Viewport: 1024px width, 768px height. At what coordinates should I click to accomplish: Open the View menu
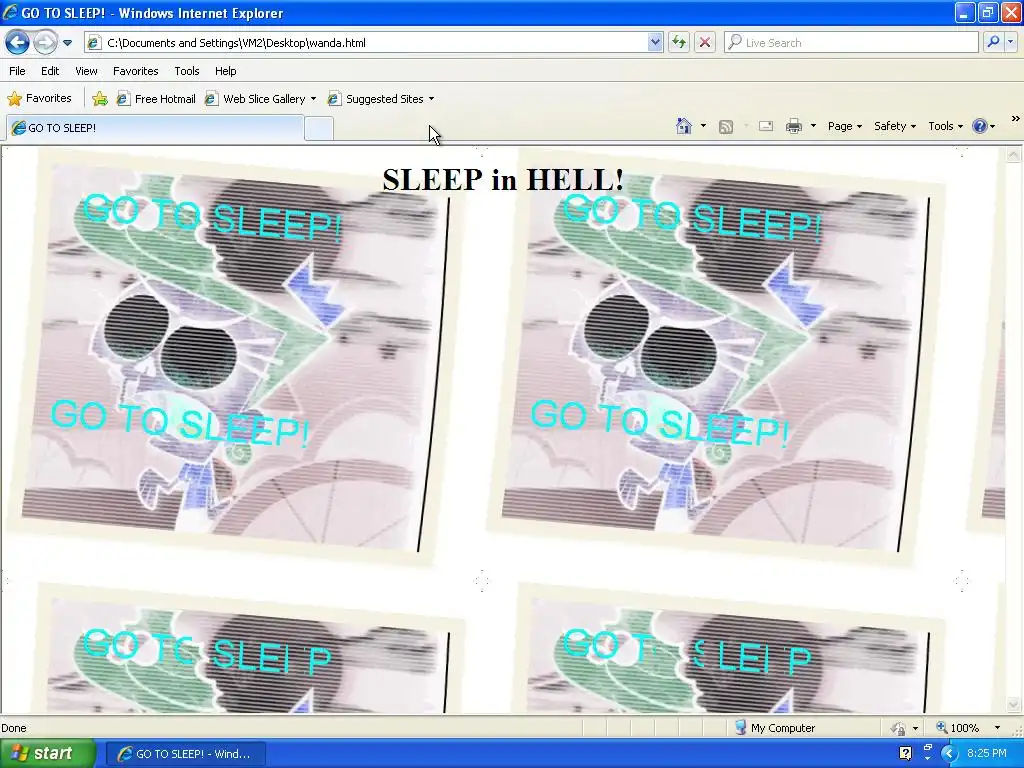tap(86, 71)
